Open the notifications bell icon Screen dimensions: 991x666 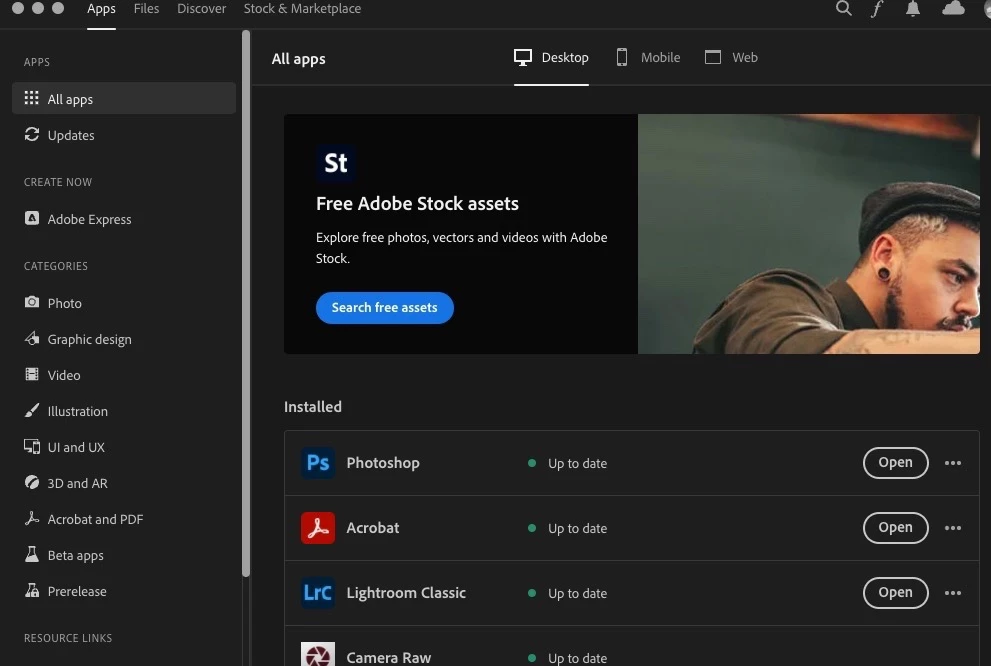point(913,8)
